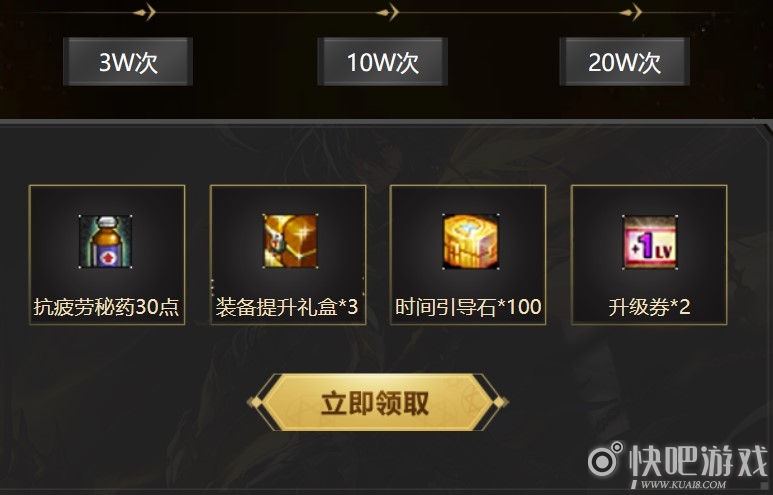Click the 抗疲劳秘药30点 label
Viewport: 773px width, 495px height.
pos(106,307)
